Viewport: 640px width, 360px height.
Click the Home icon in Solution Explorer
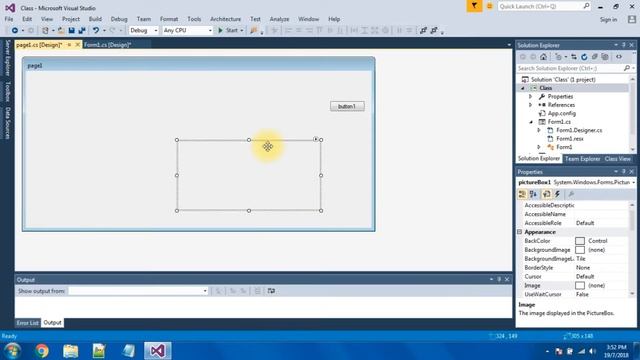coord(543,57)
